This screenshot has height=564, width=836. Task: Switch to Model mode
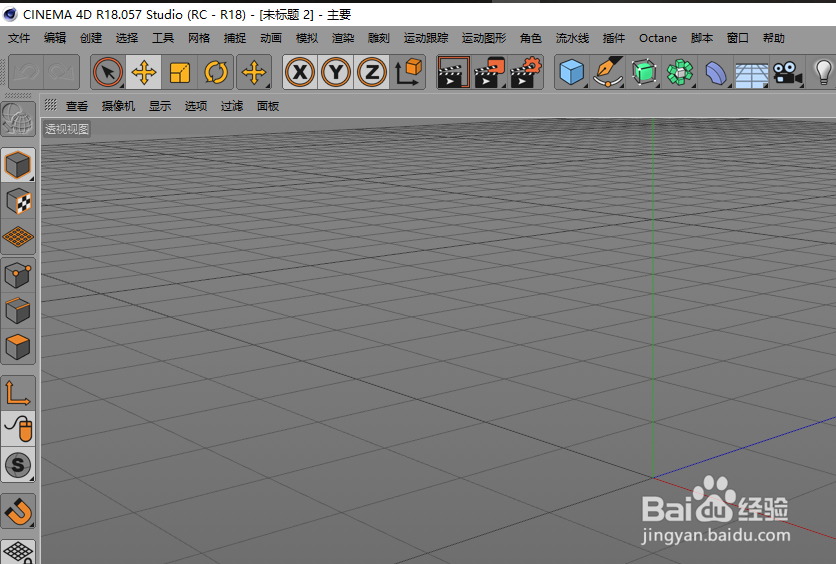(x=18, y=165)
